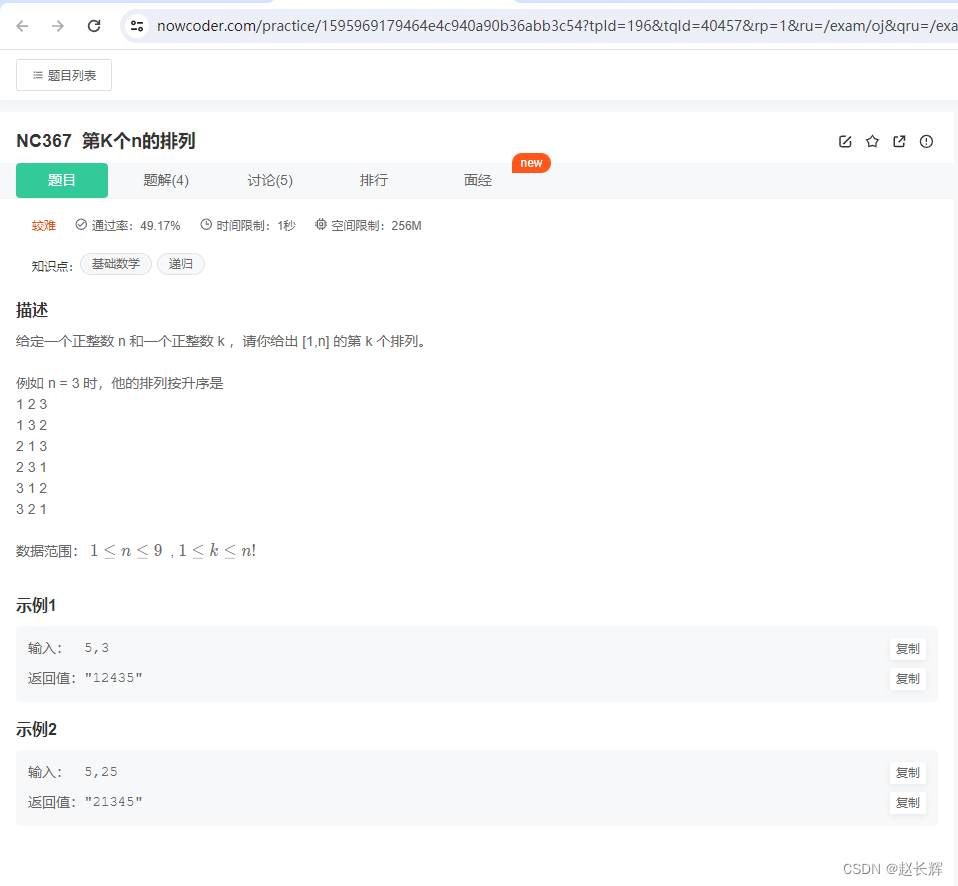Copy example 2 return value "21345"
958x886 pixels.
point(907,803)
